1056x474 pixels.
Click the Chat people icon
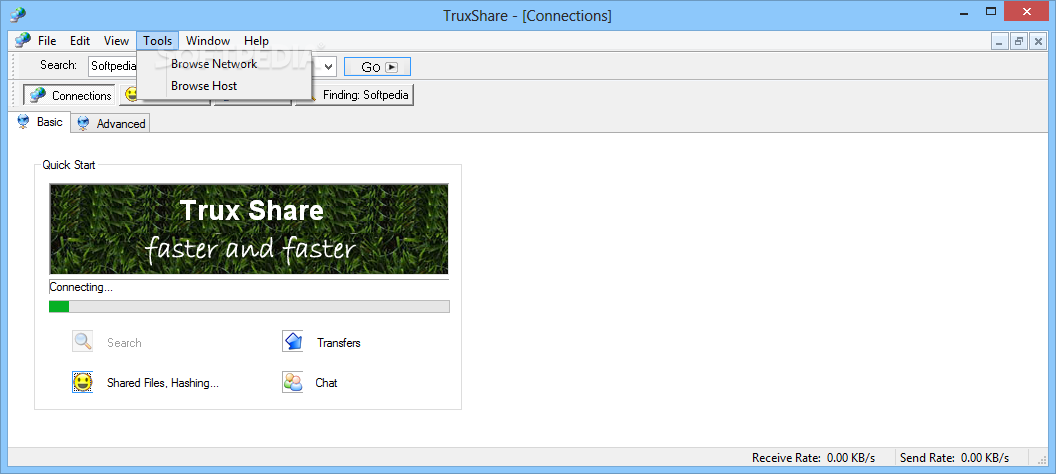pos(292,382)
